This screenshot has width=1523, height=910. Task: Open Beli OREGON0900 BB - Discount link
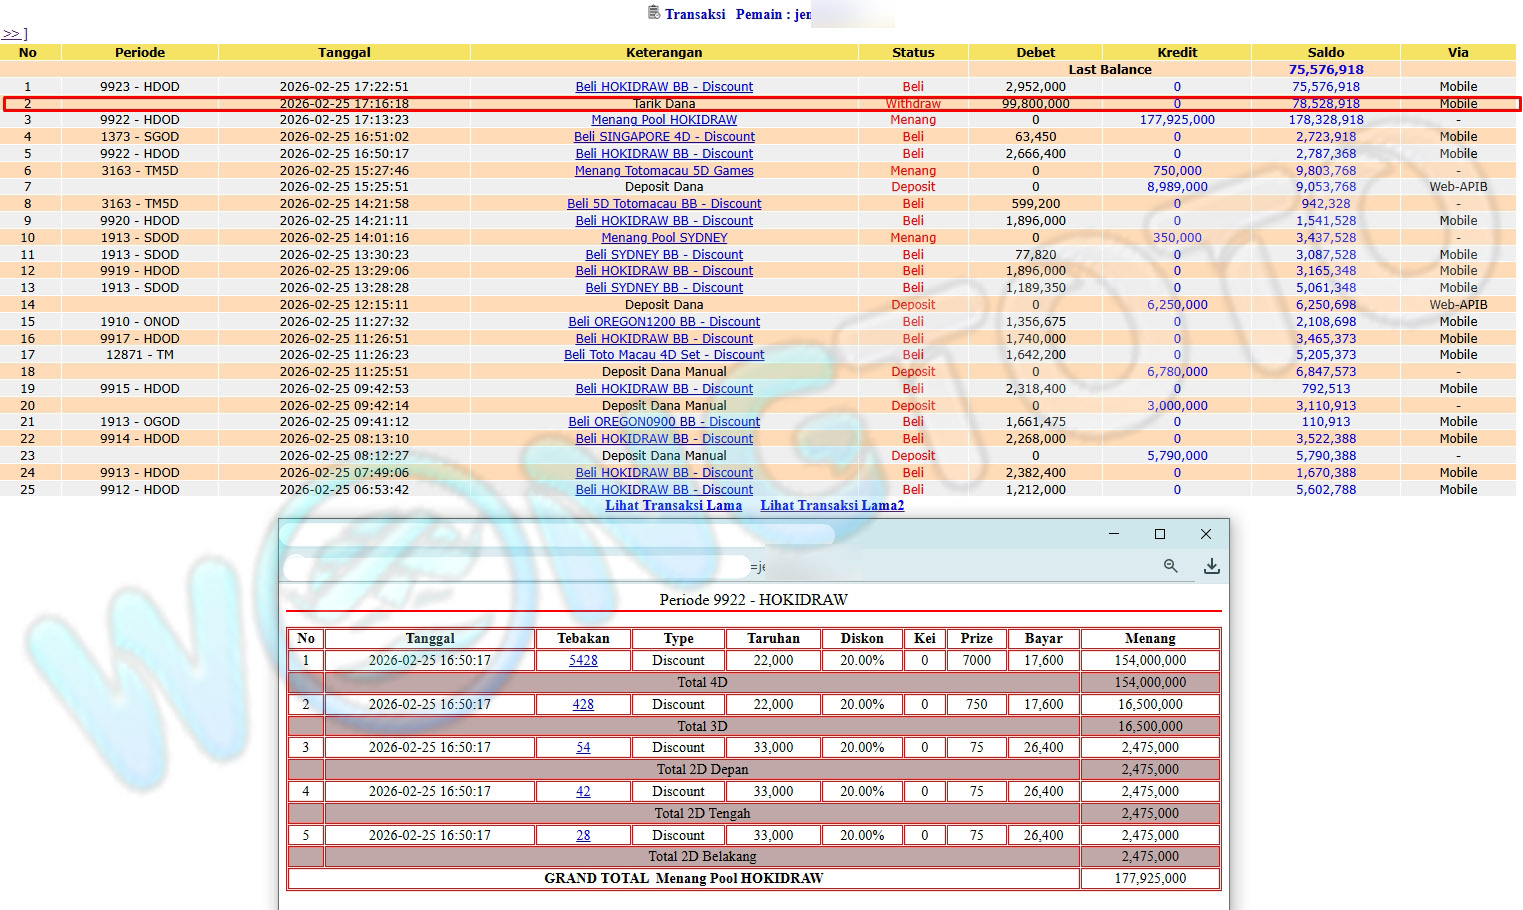coord(664,422)
